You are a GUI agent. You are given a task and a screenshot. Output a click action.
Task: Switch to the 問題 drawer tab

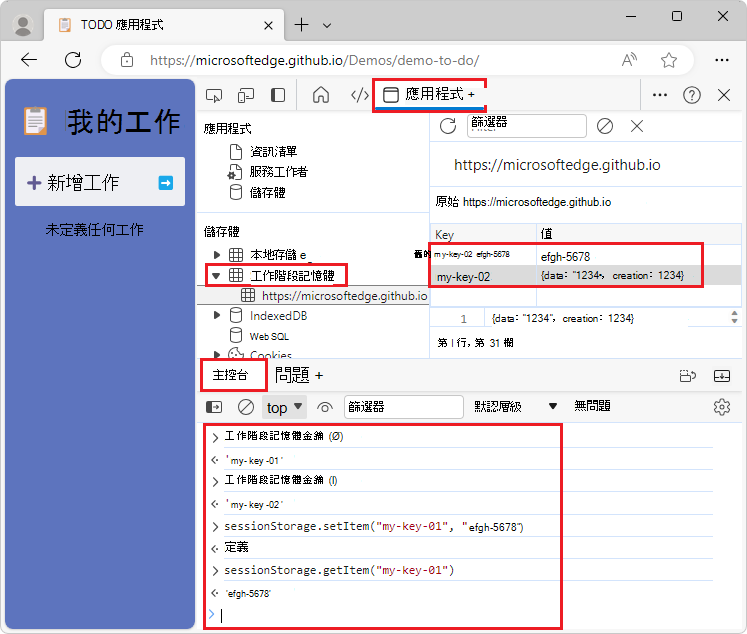[x=292, y=375]
